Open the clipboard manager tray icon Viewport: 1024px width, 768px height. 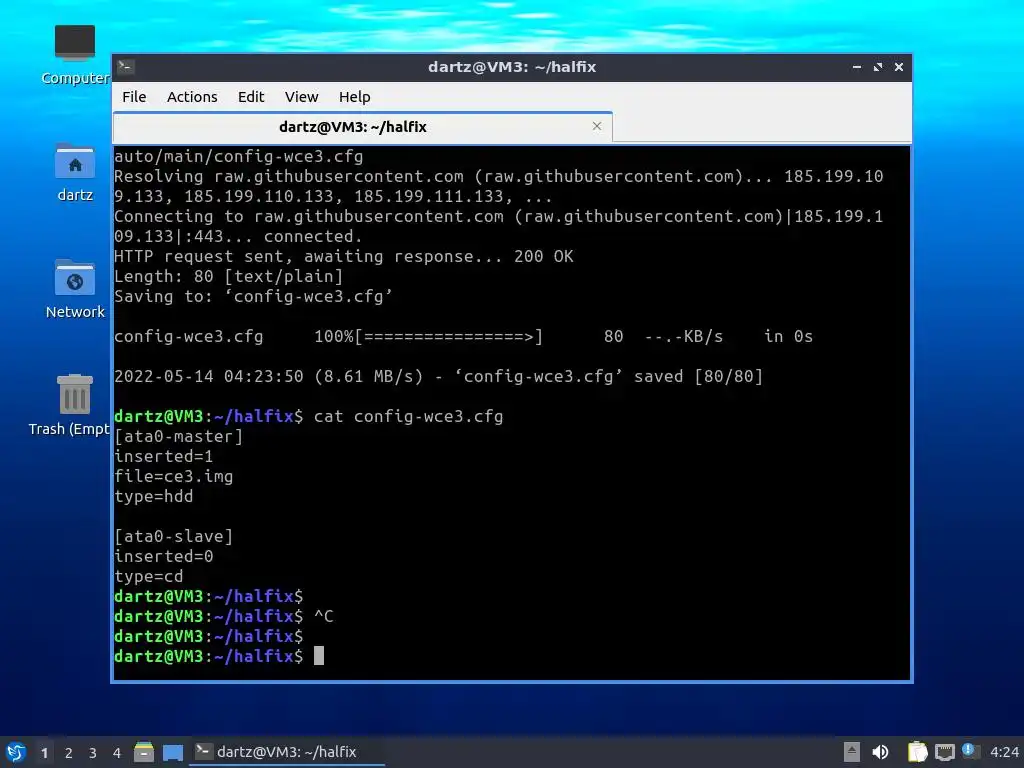point(918,752)
